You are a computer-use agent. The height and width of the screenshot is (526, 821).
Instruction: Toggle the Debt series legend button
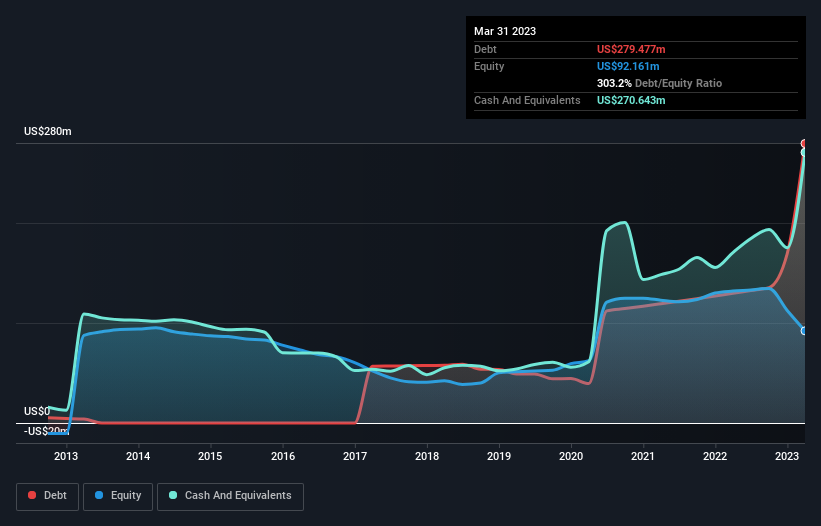[x=48, y=496]
